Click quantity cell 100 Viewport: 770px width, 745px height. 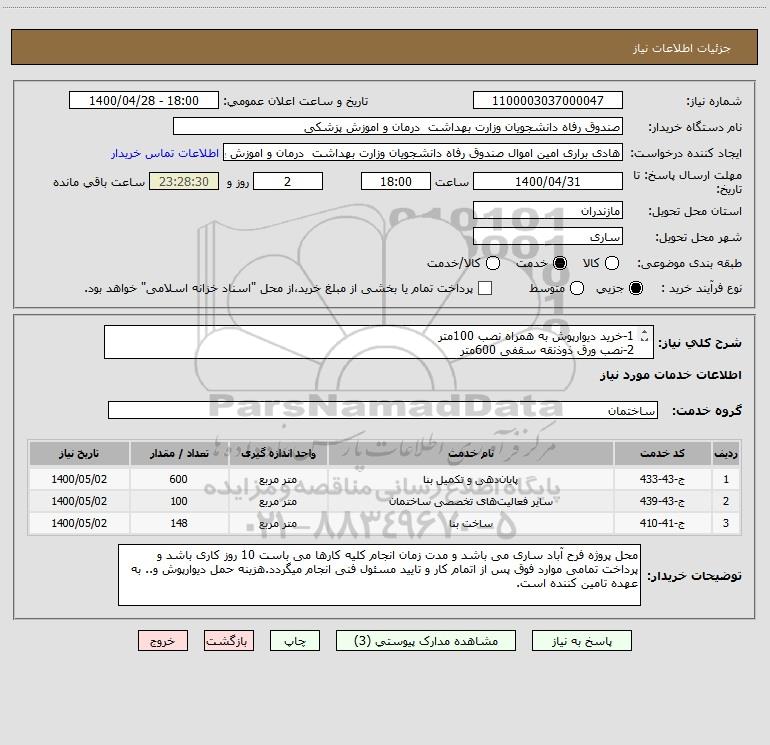click(x=179, y=501)
